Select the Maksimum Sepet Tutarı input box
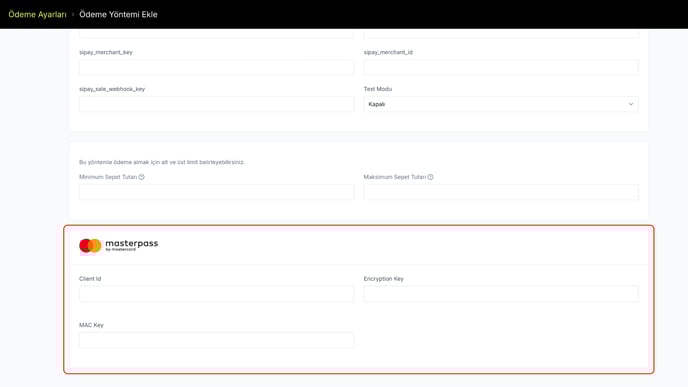The image size is (688, 387). pos(501,192)
